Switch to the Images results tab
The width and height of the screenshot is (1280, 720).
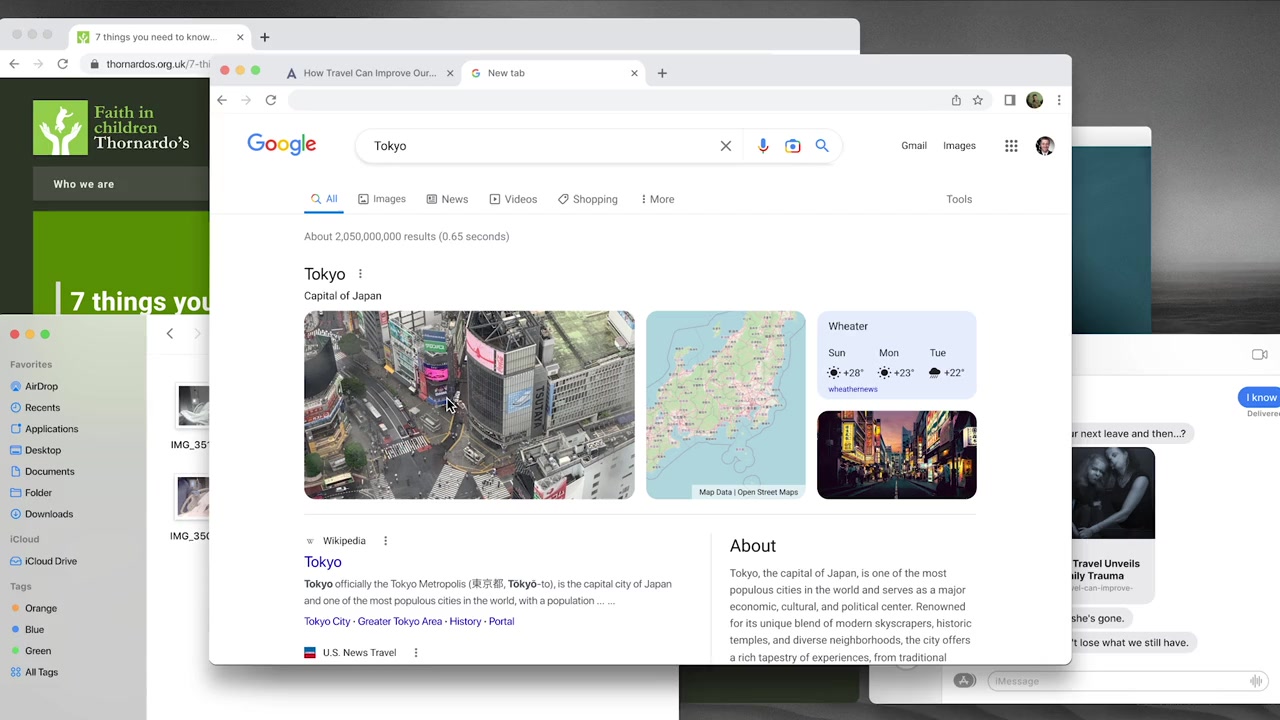382,199
